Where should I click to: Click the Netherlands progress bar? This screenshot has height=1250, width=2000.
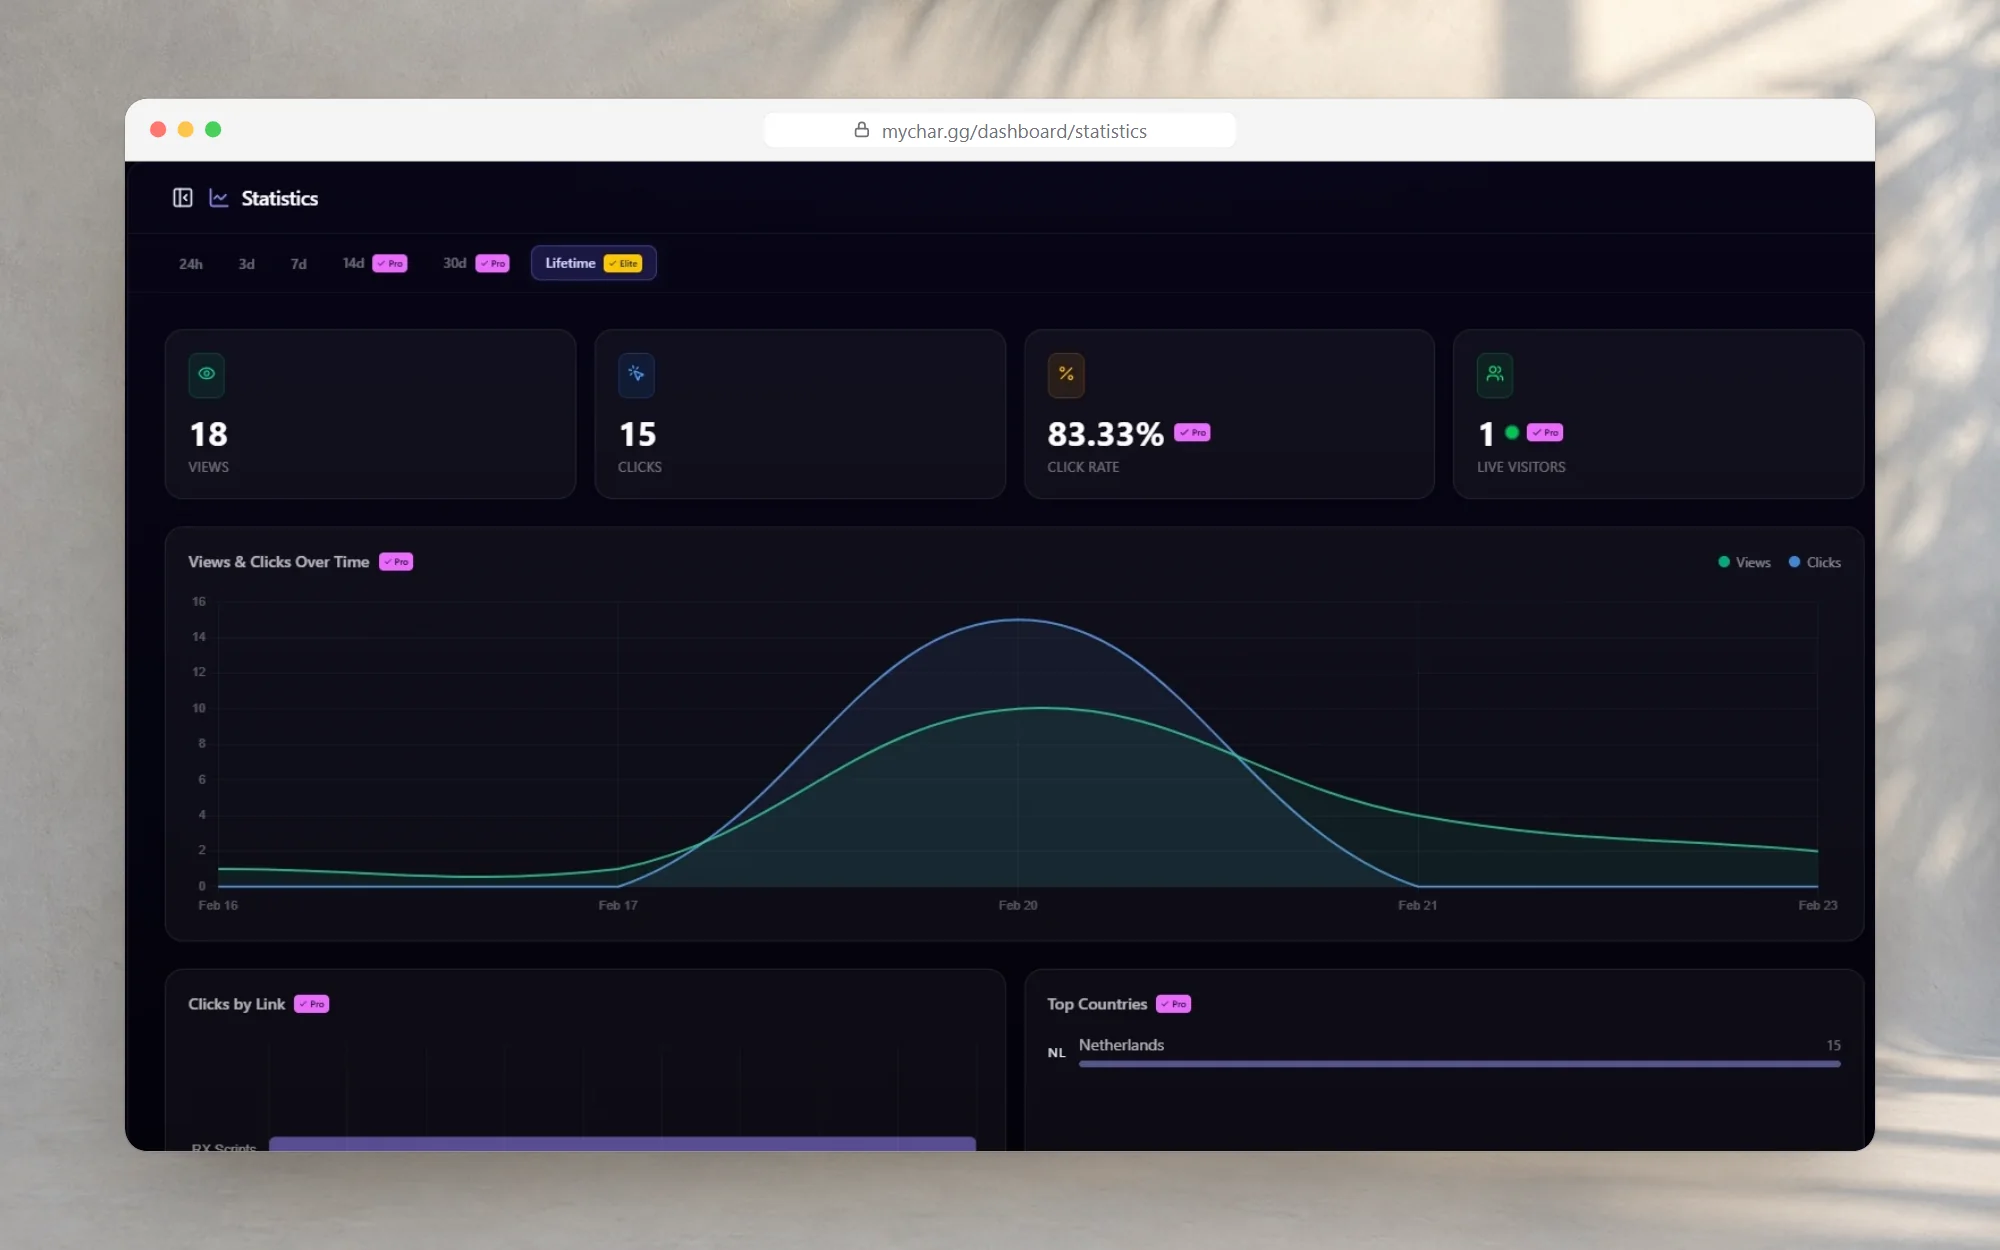(1460, 1064)
